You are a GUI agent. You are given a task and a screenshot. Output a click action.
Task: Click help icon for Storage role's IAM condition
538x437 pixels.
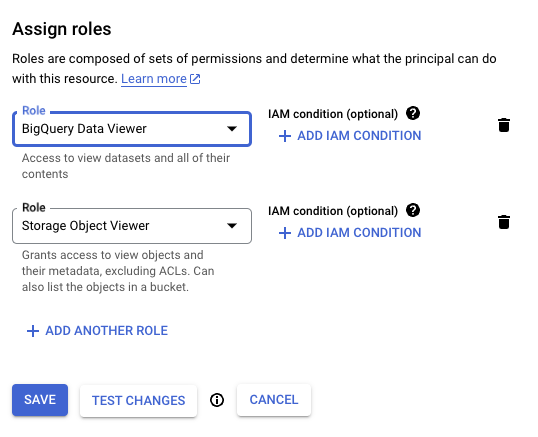[x=413, y=210]
